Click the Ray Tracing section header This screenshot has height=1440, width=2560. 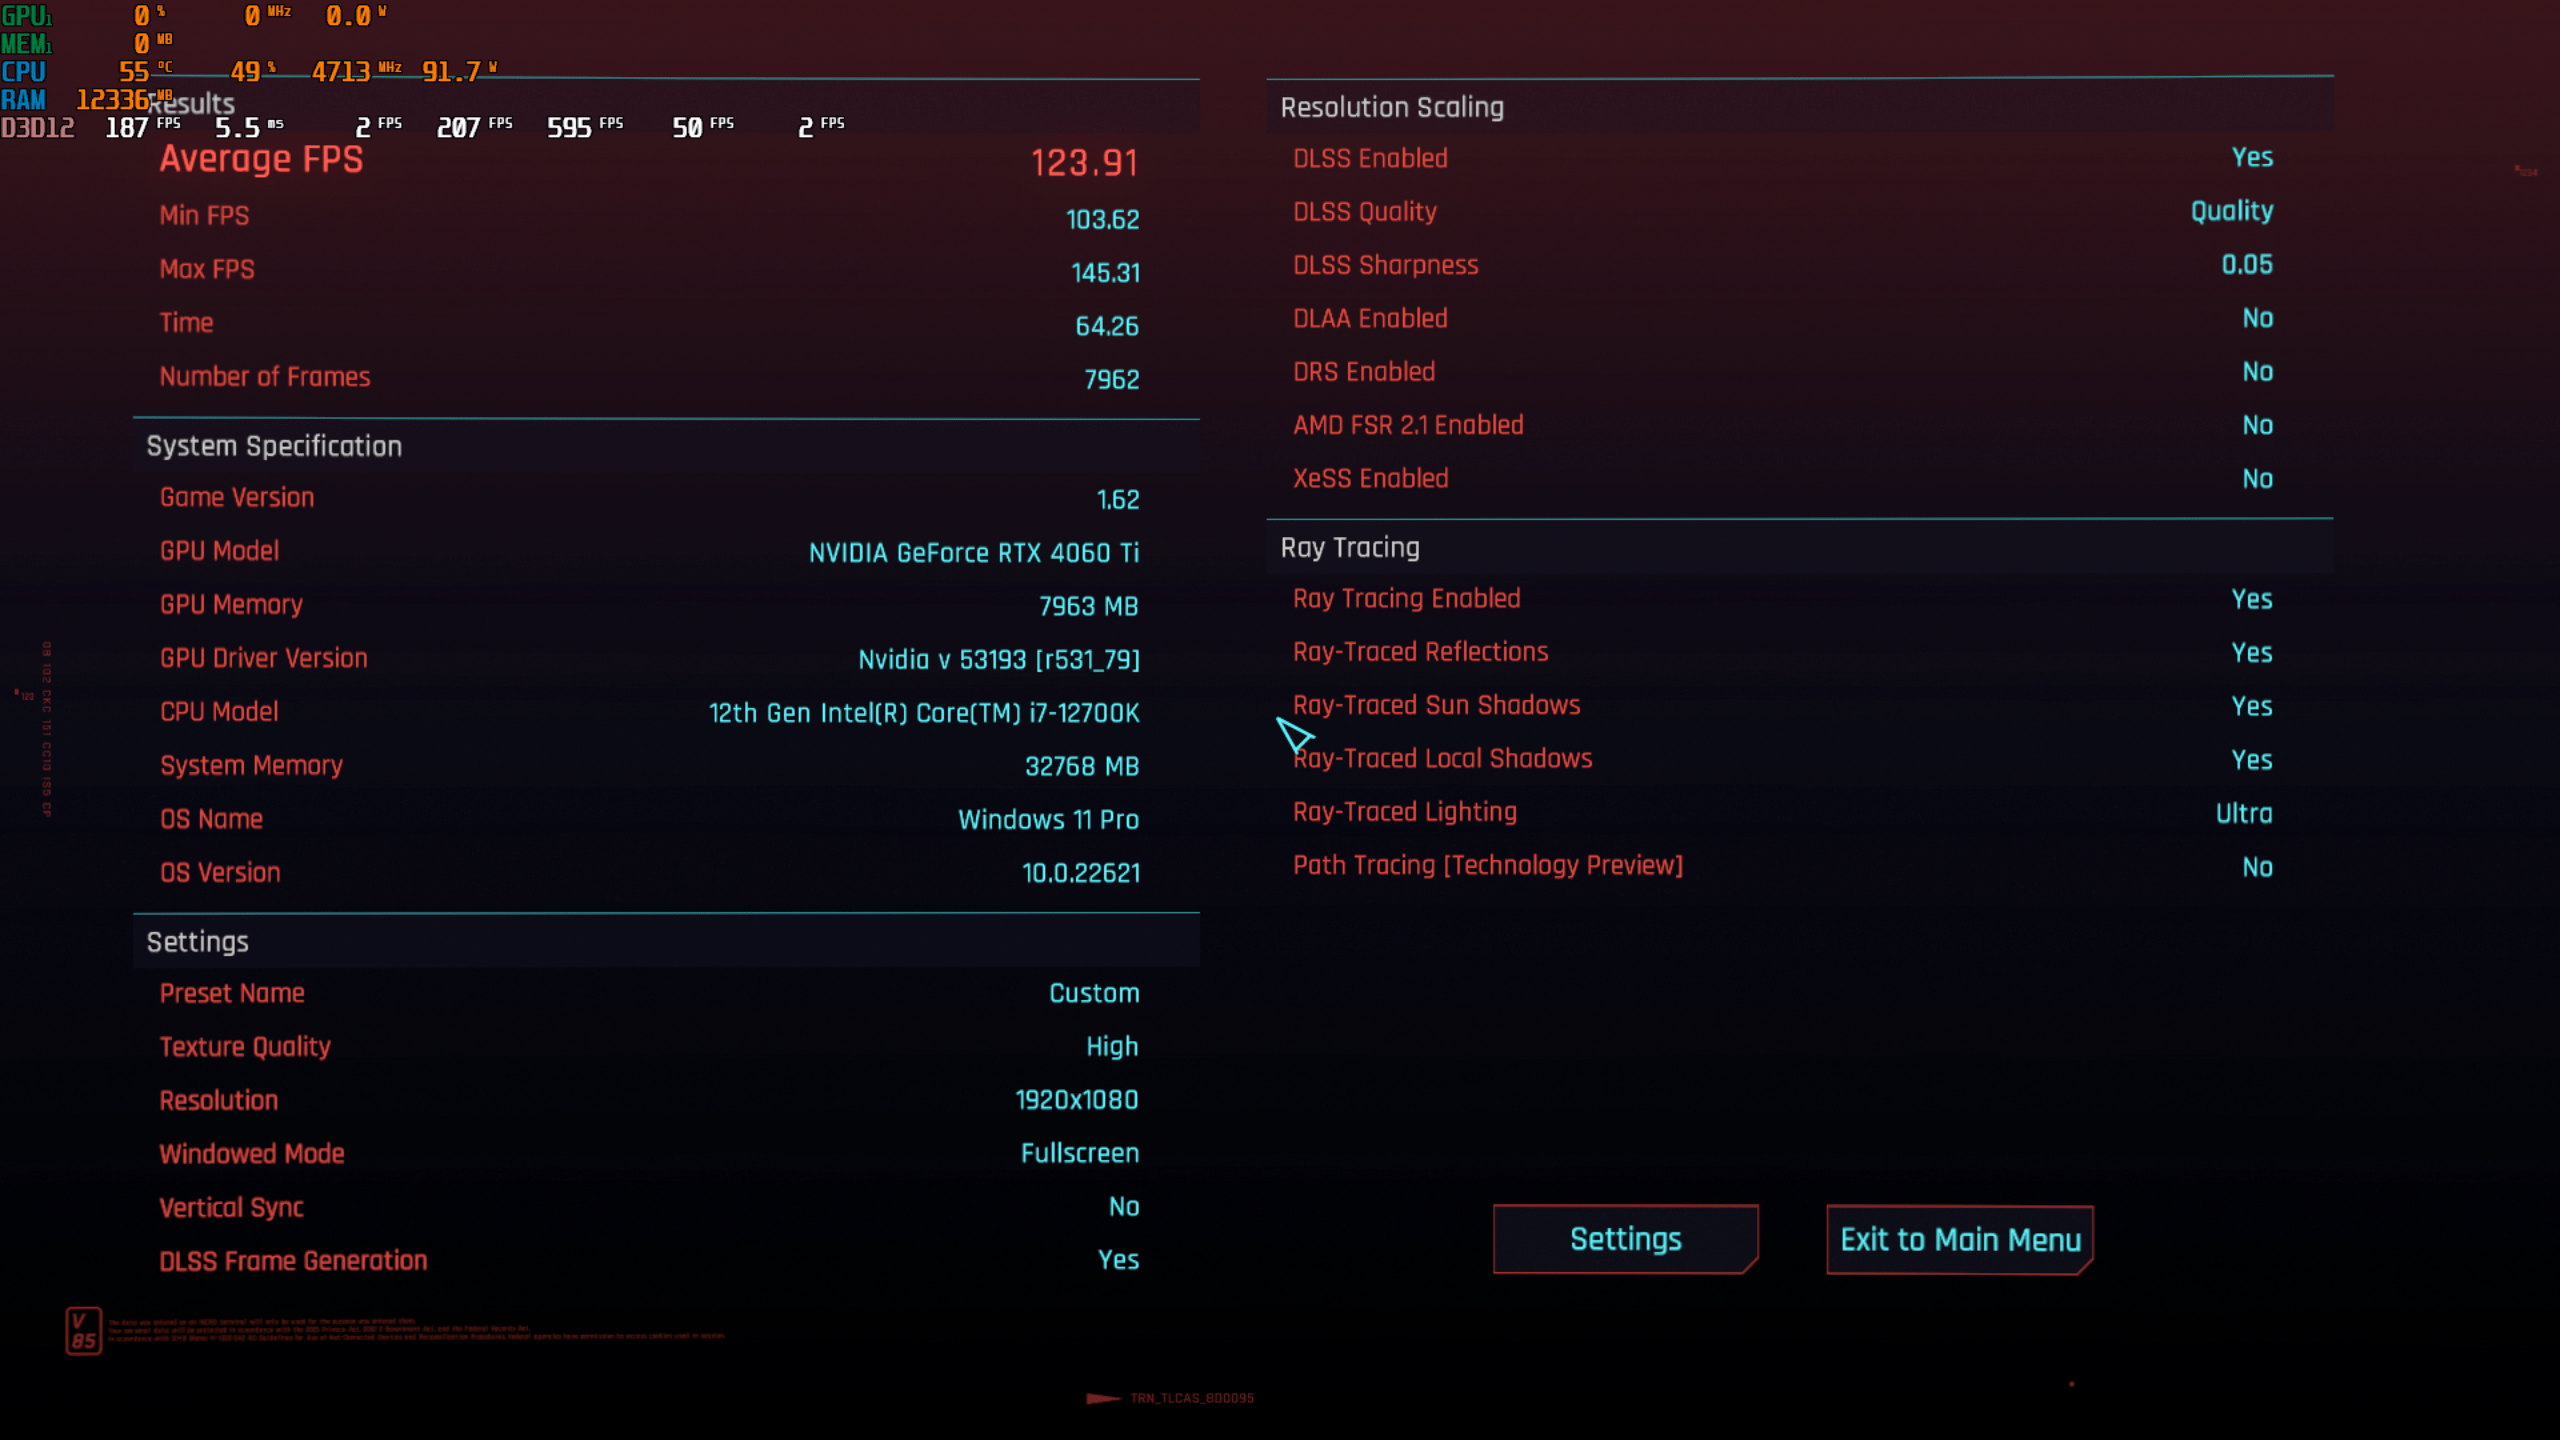tap(1350, 548)
